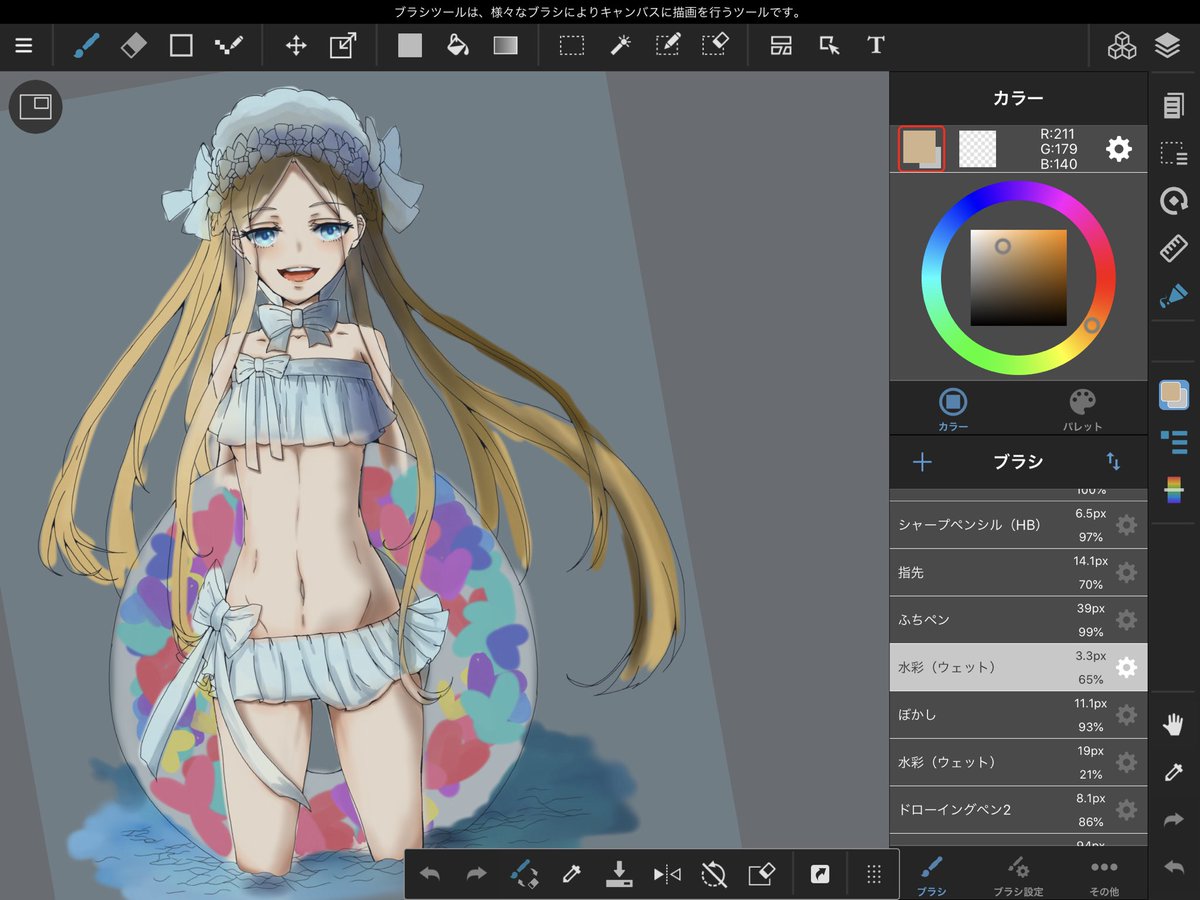Select the Dot pen tool
Image resolution: width=1200 pixels, height=900 pixels.
pos(229,46)
